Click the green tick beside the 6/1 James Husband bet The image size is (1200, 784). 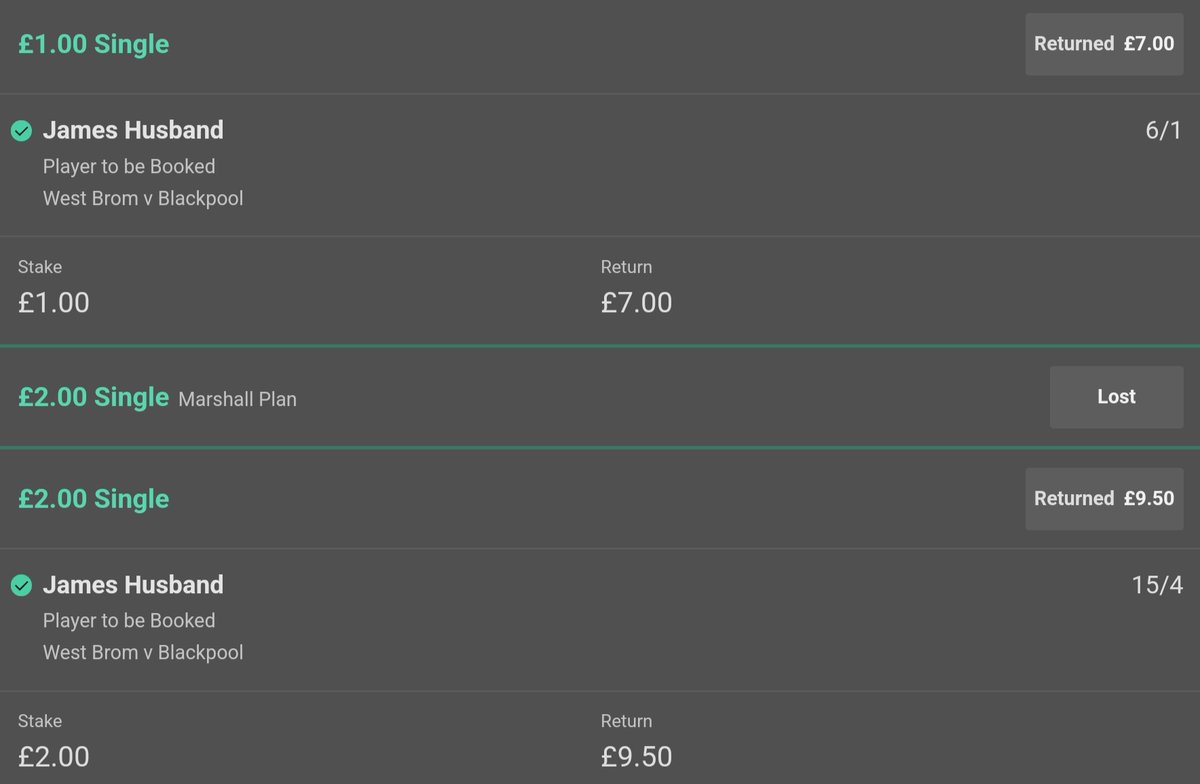click(x=21, y=131)
